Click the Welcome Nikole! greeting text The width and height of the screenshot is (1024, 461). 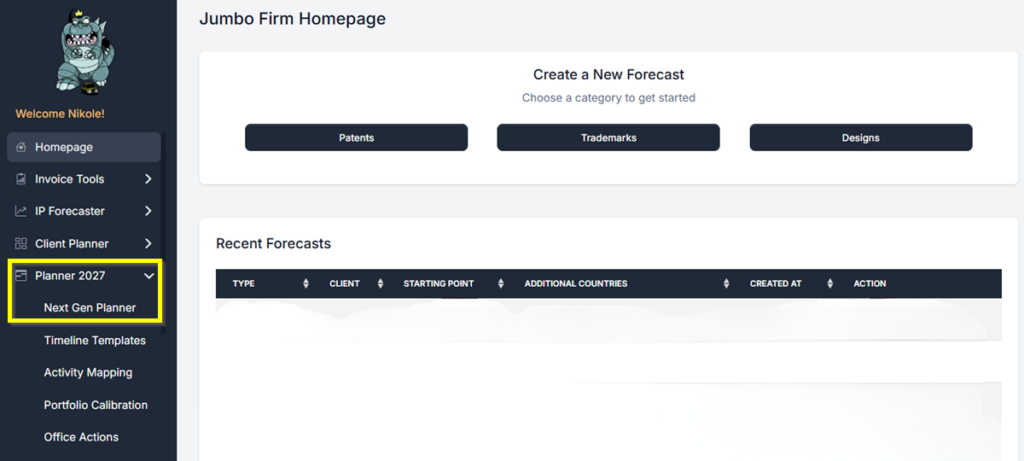(x=60, y=114)
